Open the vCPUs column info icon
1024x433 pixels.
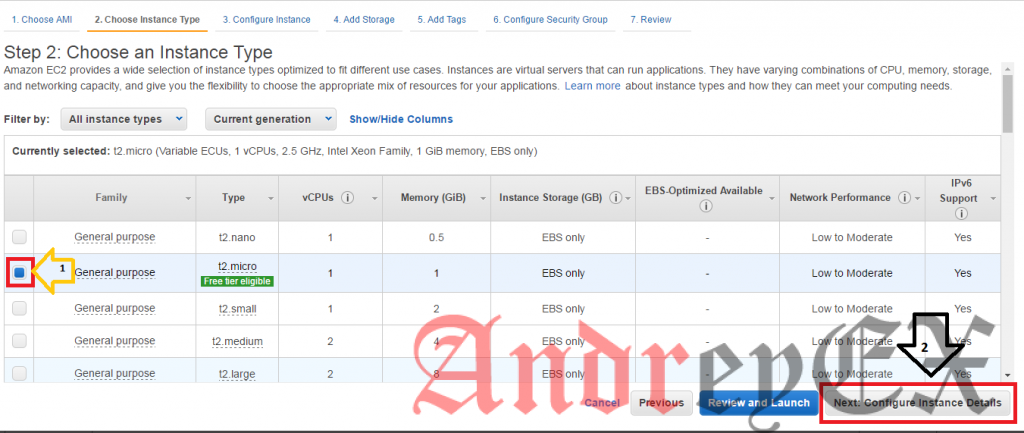347,197
